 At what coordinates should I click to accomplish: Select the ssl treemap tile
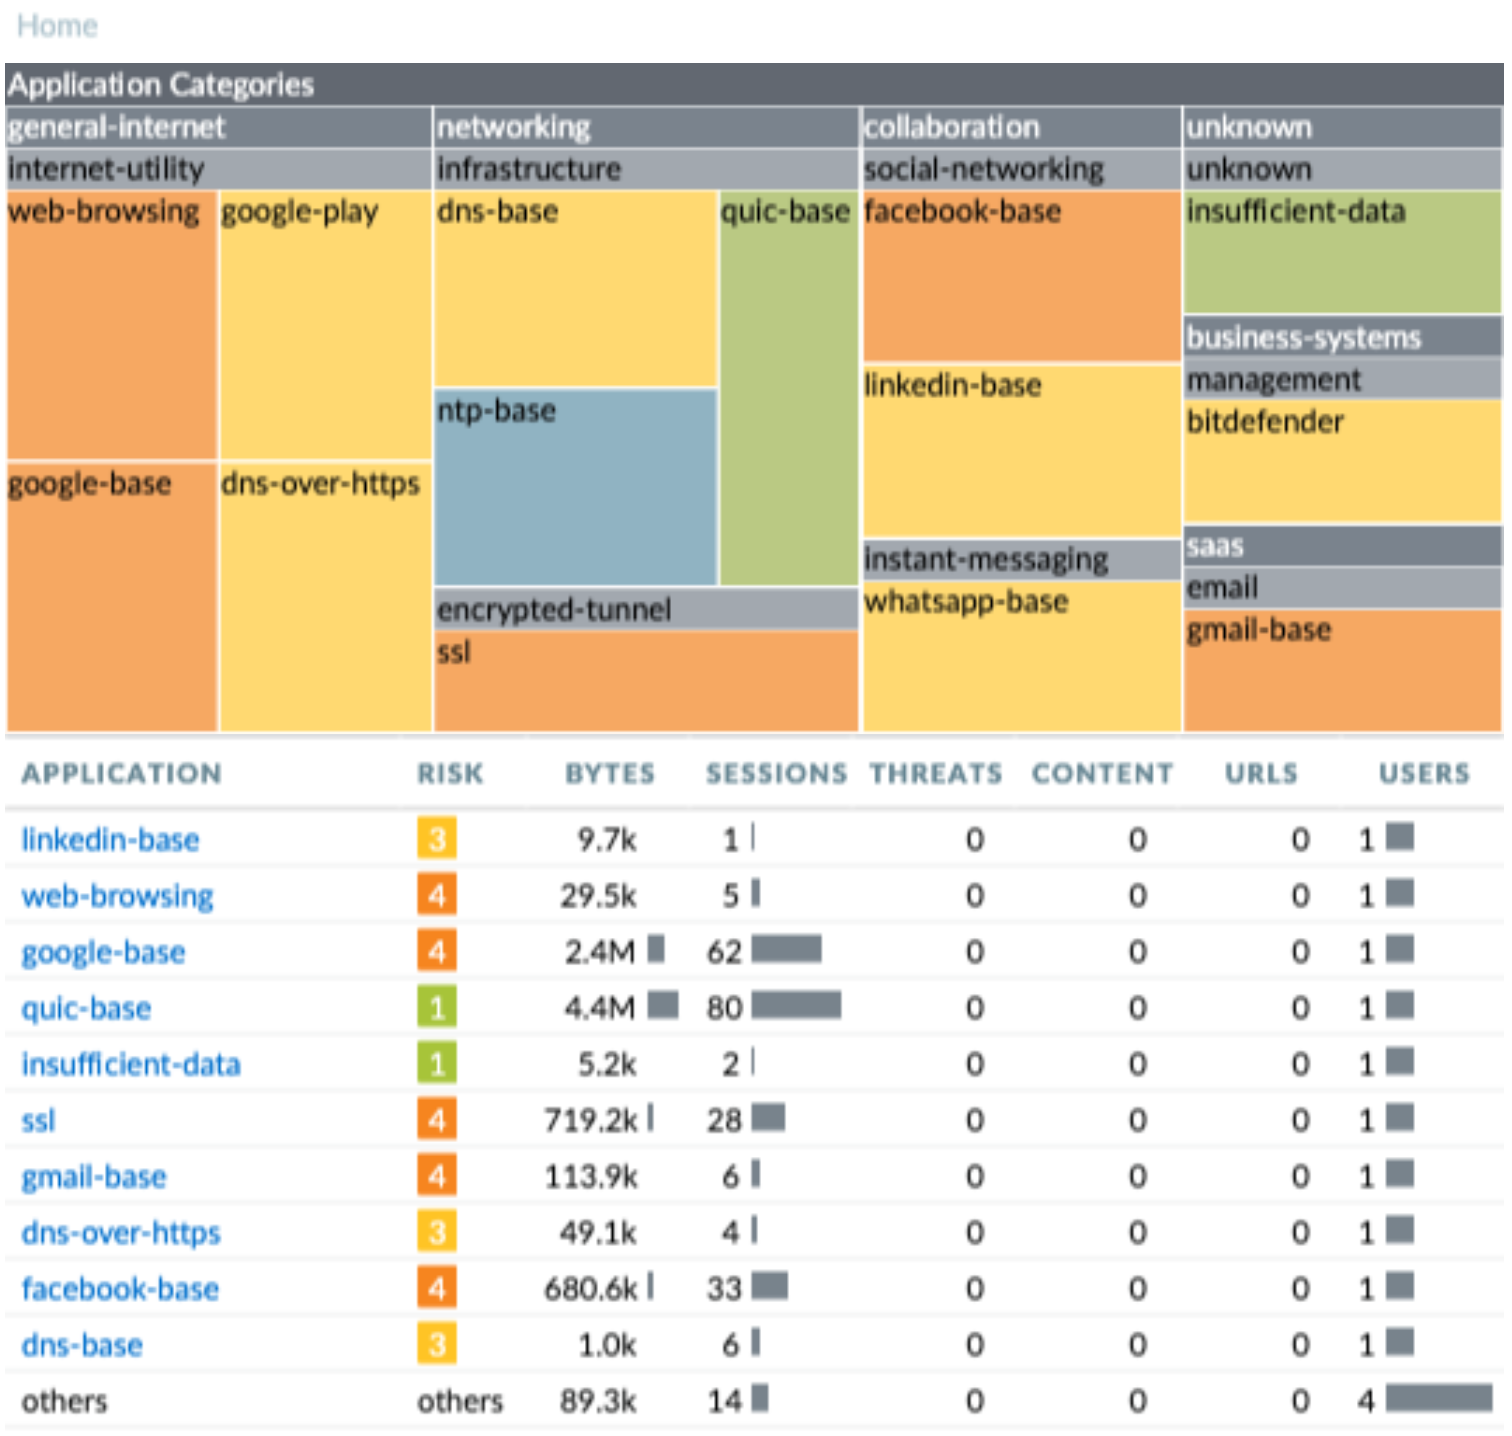click(645, 681)
